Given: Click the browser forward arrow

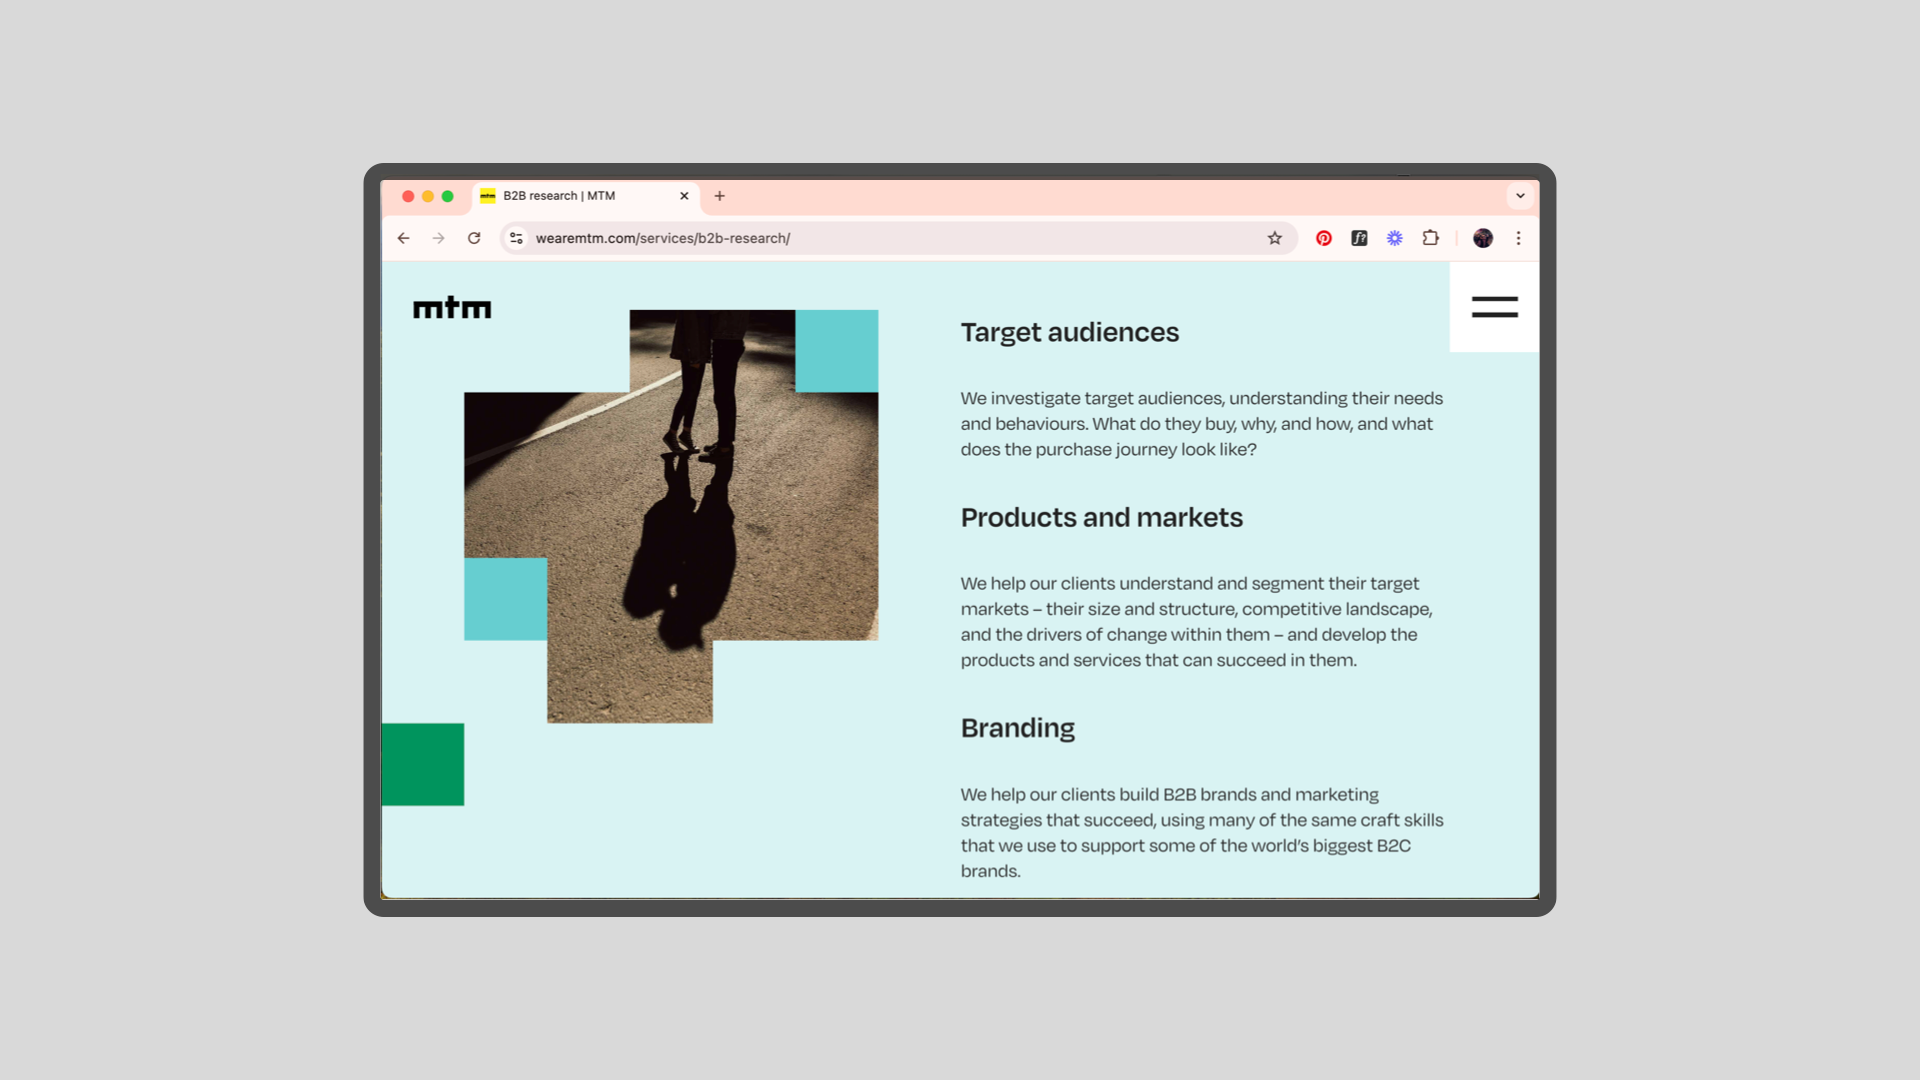Looking at the screenshot, I should [x=438, y=238].
